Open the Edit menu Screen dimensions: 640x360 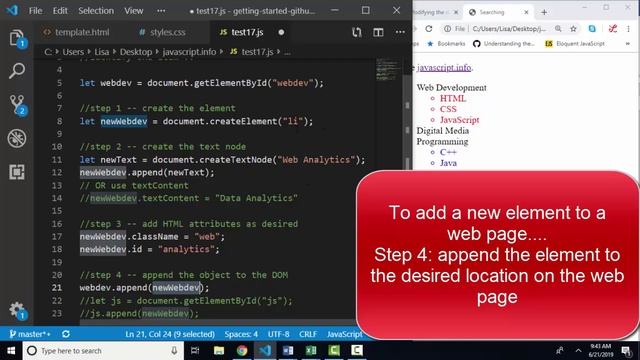point(60,11)
